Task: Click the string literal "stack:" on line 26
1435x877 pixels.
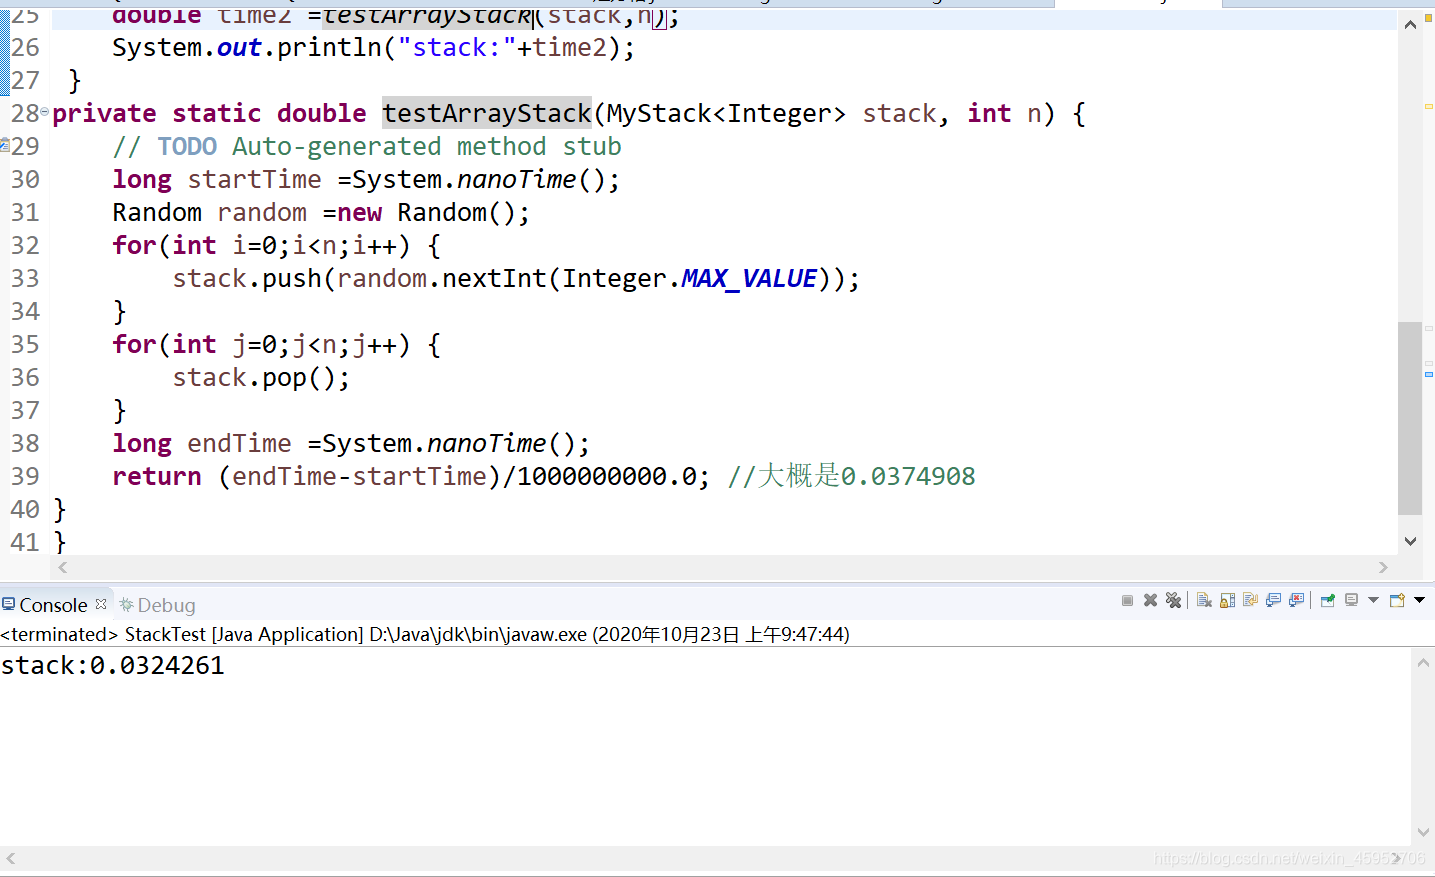Action: 457,47
